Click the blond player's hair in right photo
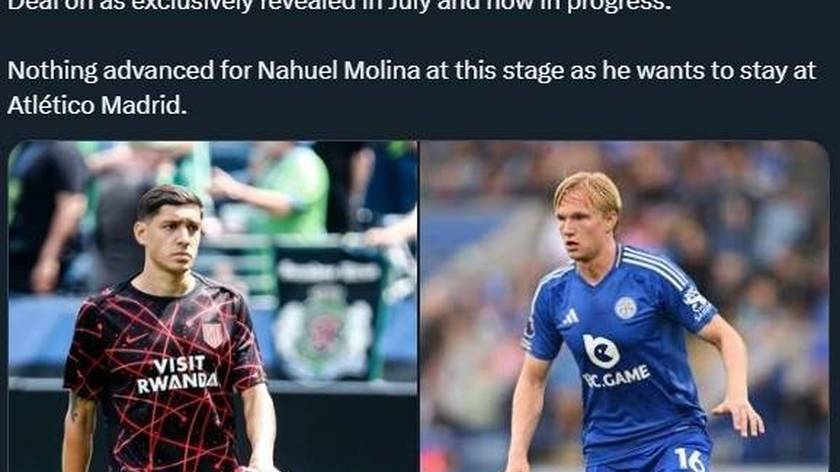The width and height of the screenshot is (840, 472). 588,192
